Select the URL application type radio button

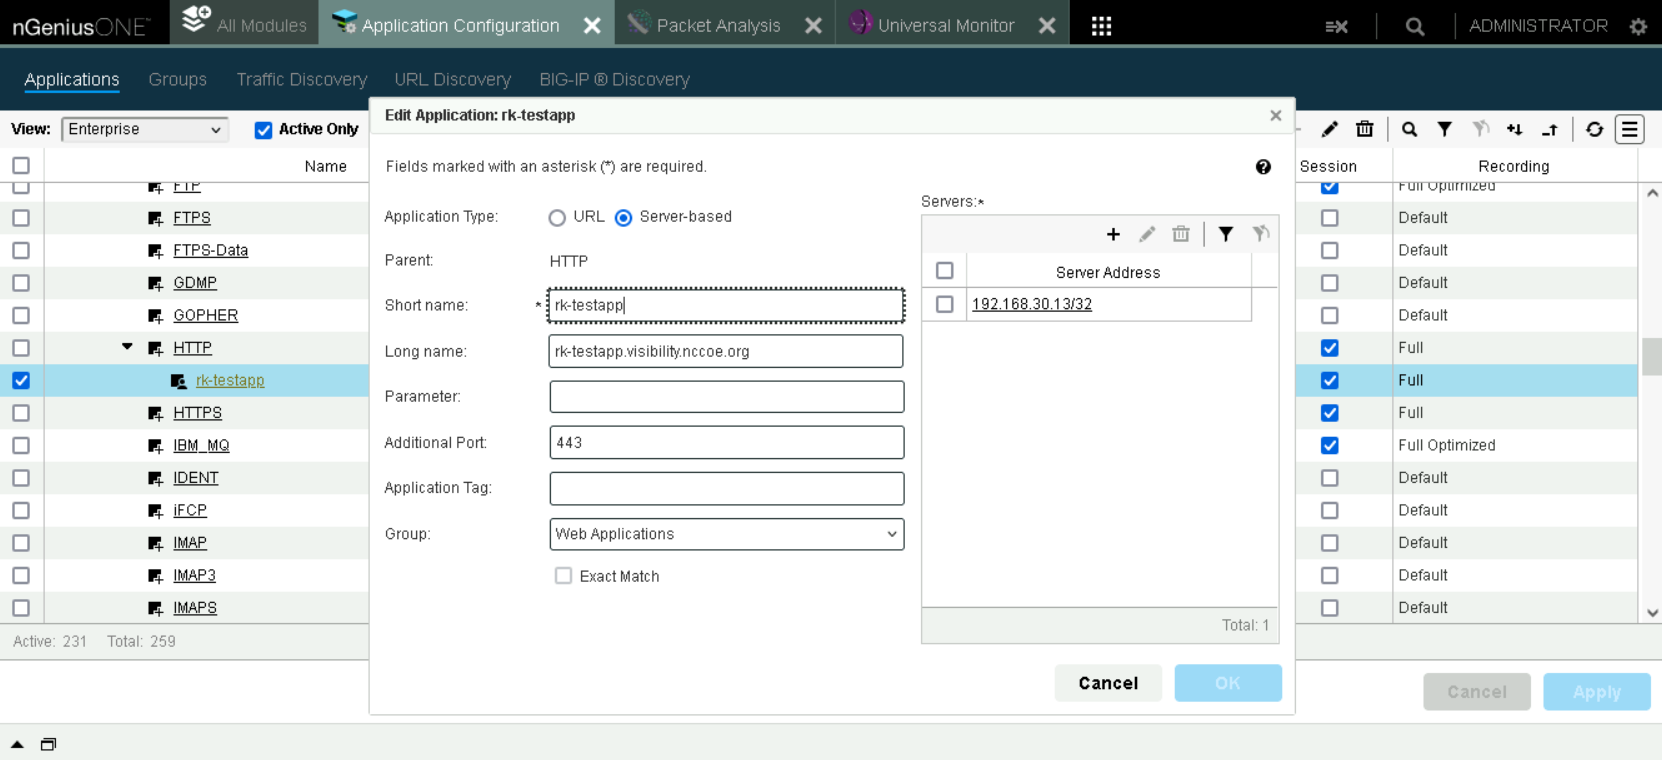coord(557,218)
